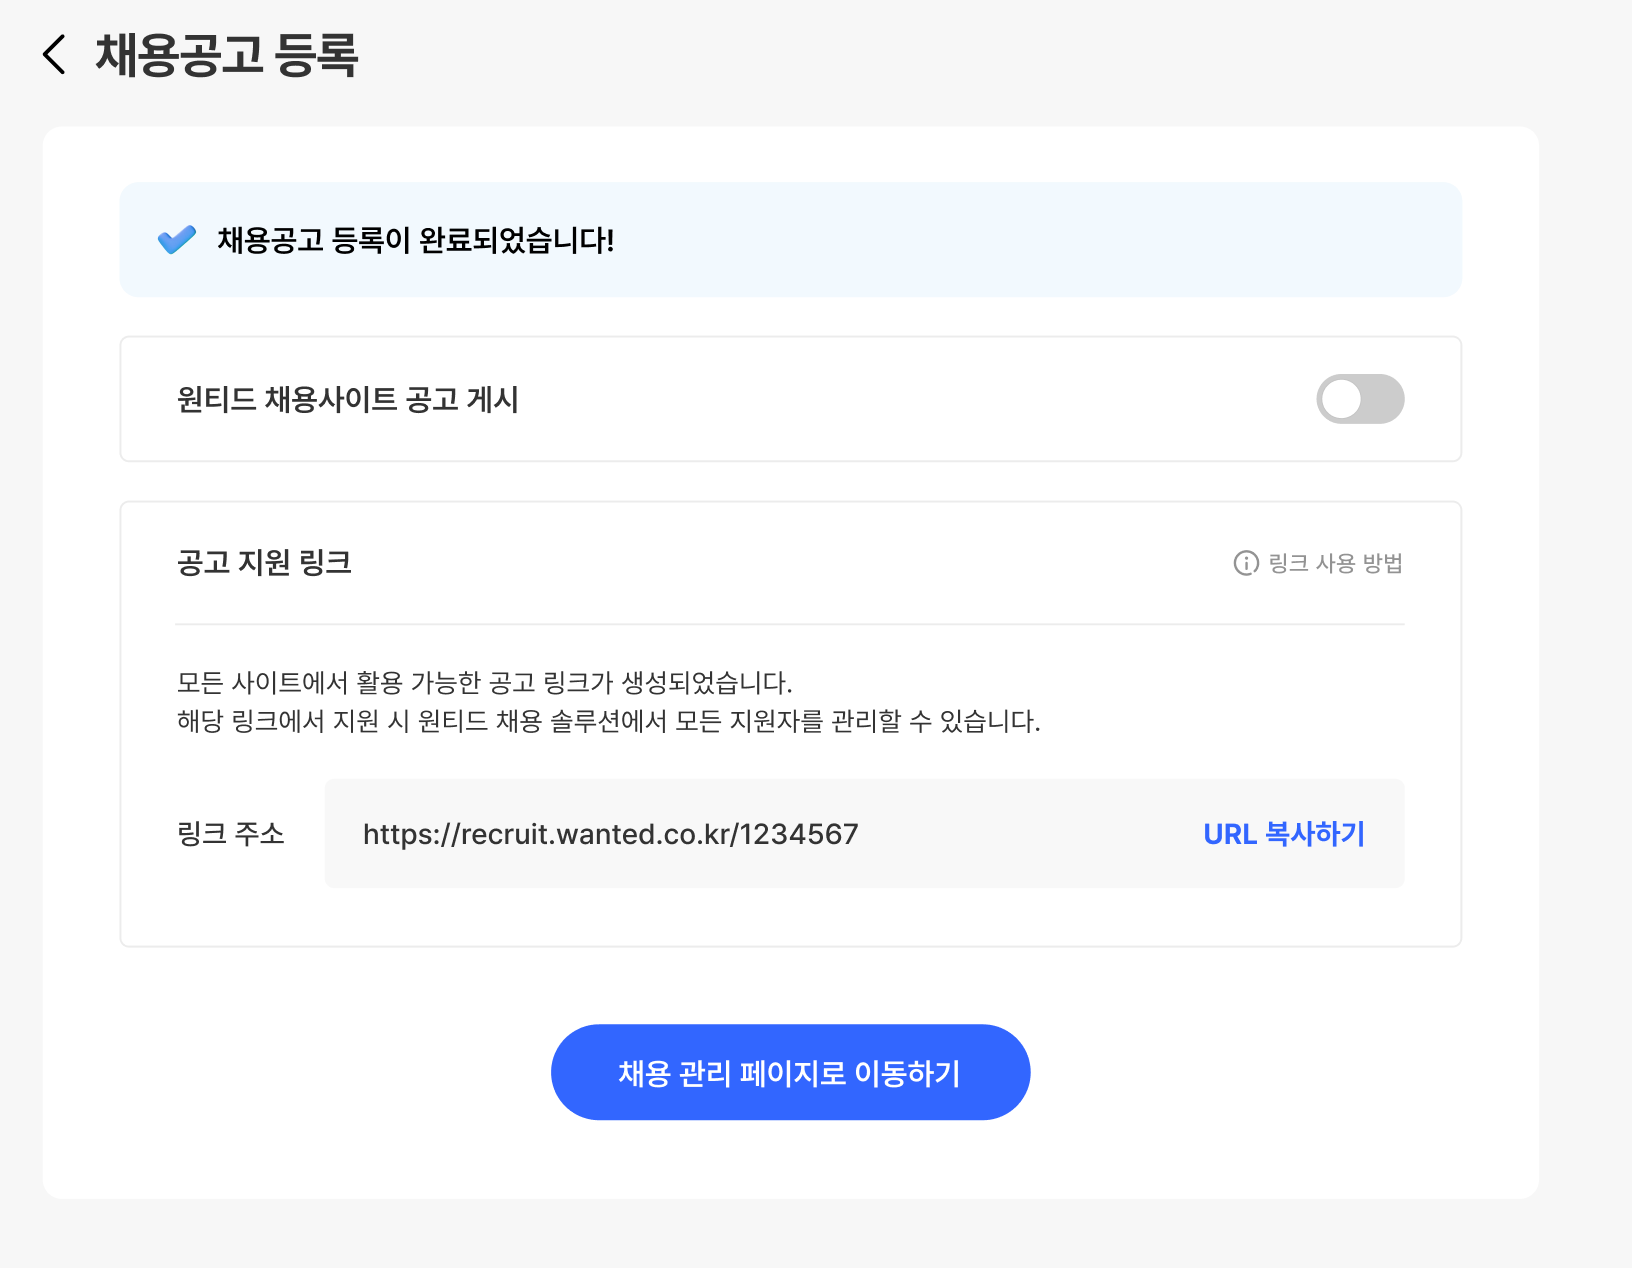Click text starting with 해당 링크에서 지원 시
1632x1268 pixels.
(609, 721)
